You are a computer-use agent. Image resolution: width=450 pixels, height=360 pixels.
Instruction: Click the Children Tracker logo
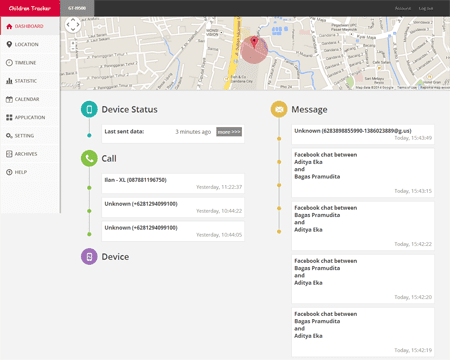[30, 8]
